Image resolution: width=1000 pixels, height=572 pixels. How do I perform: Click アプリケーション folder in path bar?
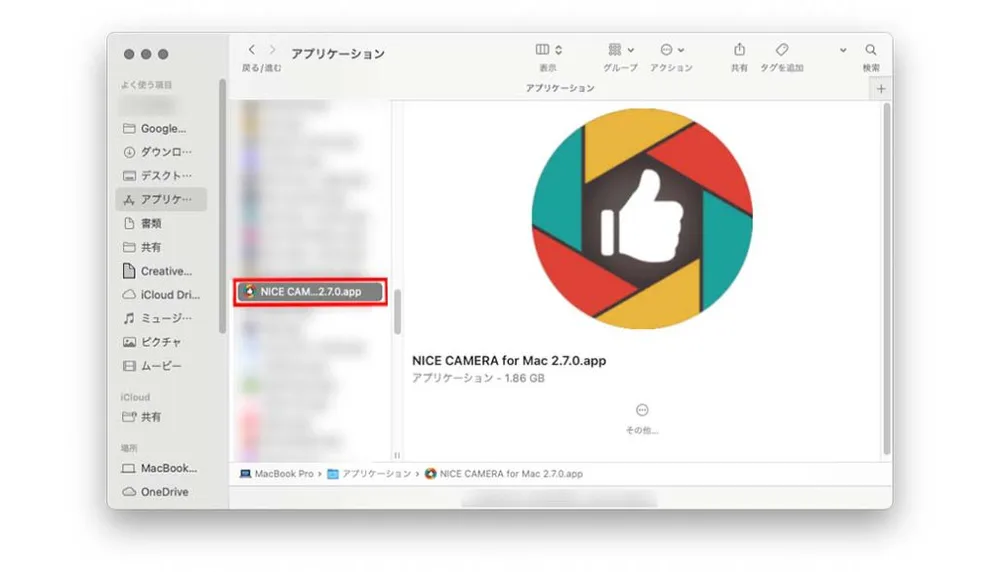369,474
